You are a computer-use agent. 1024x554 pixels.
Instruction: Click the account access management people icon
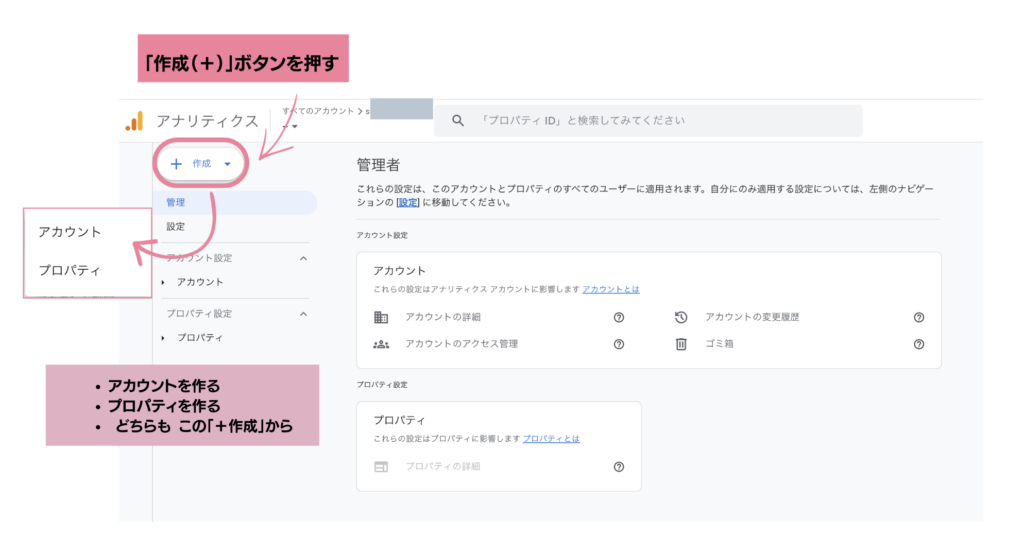(381, 344)
